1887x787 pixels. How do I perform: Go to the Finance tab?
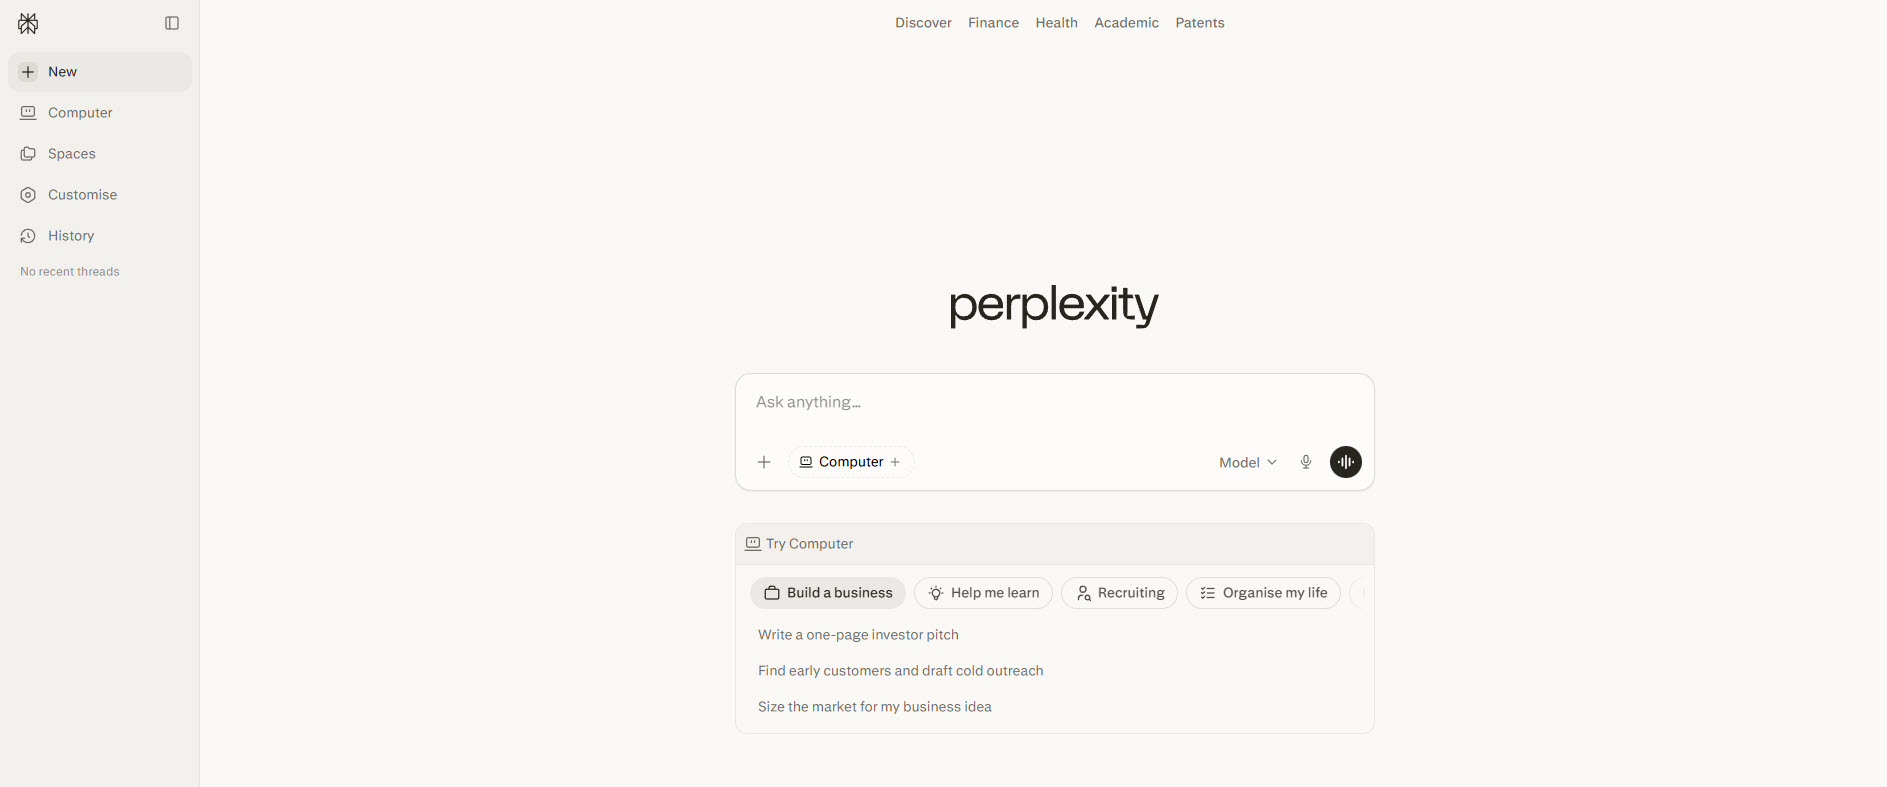point(993,23)
